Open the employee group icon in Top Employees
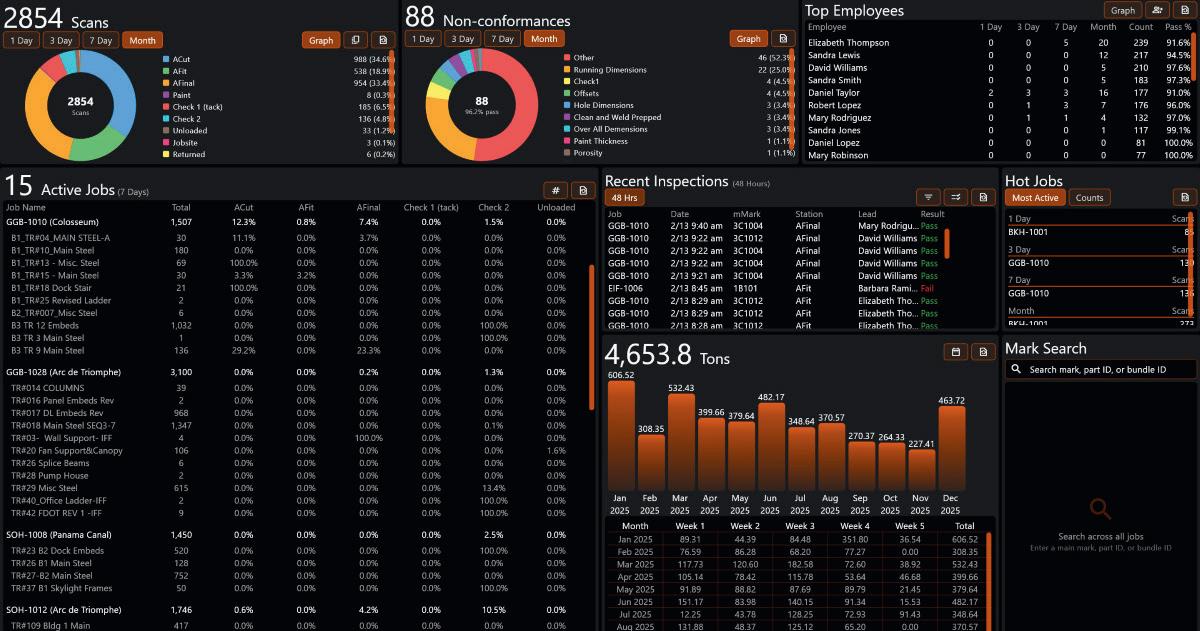This screenshot has width=1200, height=631. click(1157, 10)
